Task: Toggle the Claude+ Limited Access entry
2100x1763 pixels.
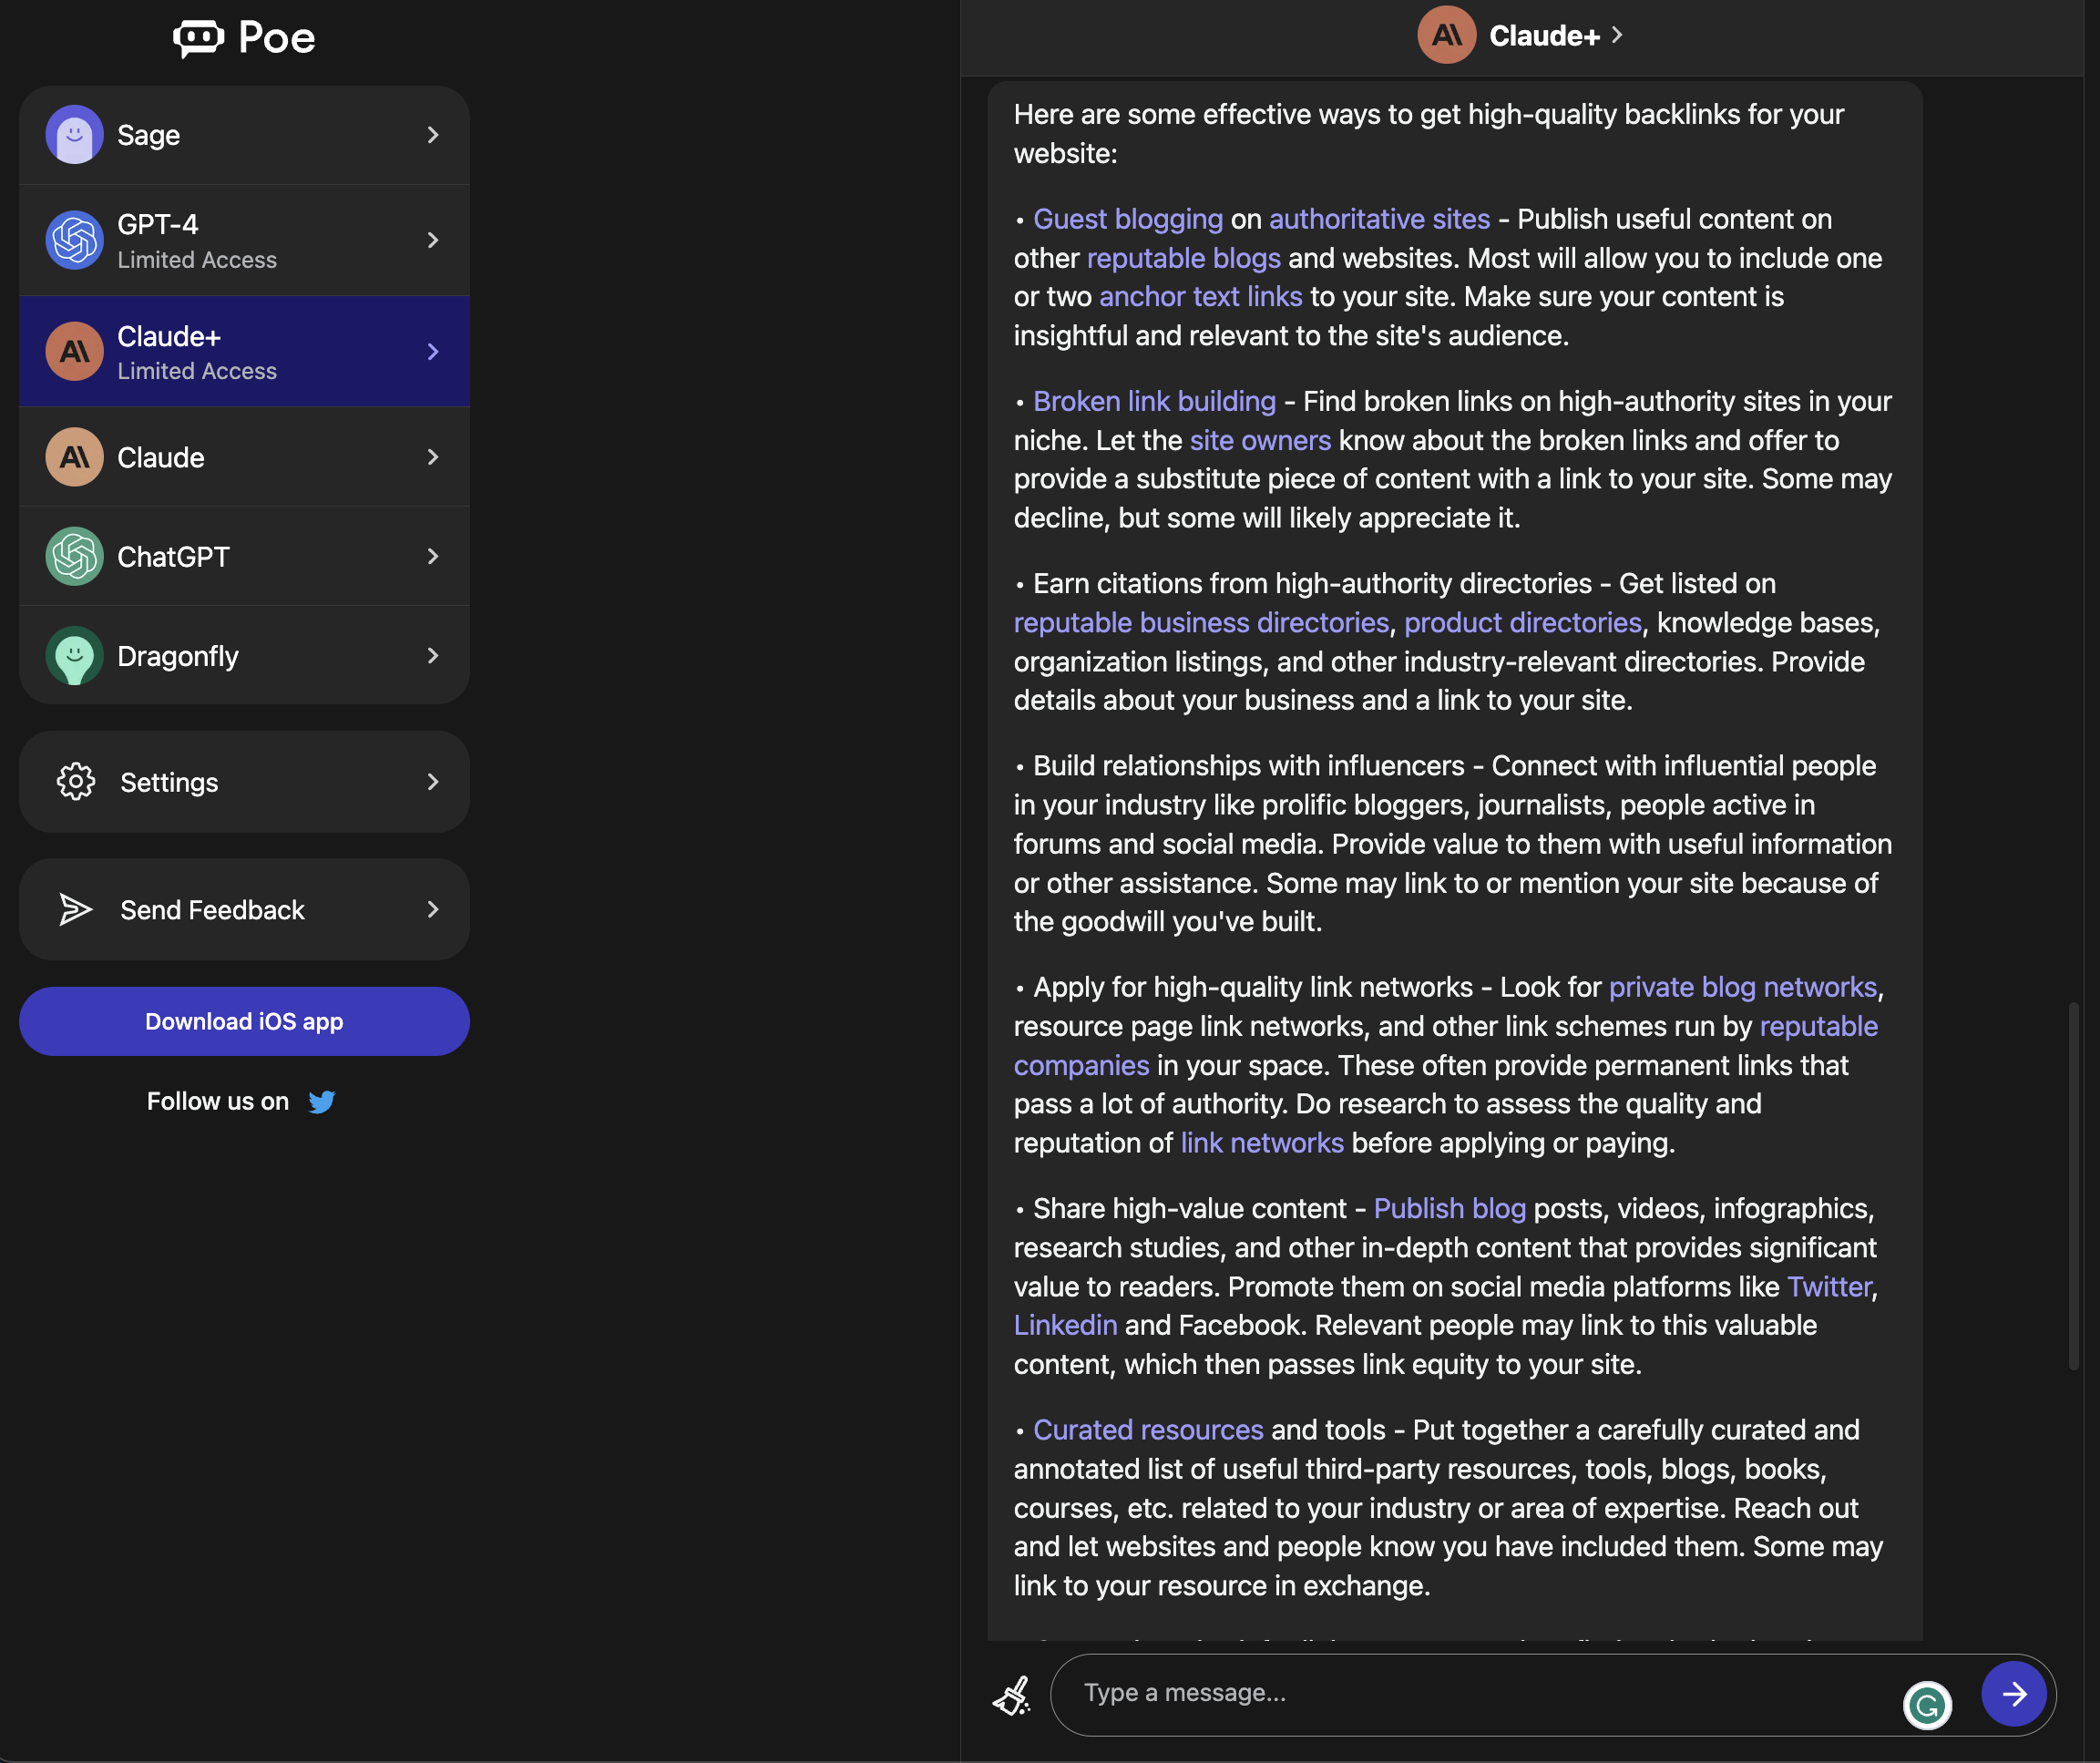Action: (x=245, y=350)
